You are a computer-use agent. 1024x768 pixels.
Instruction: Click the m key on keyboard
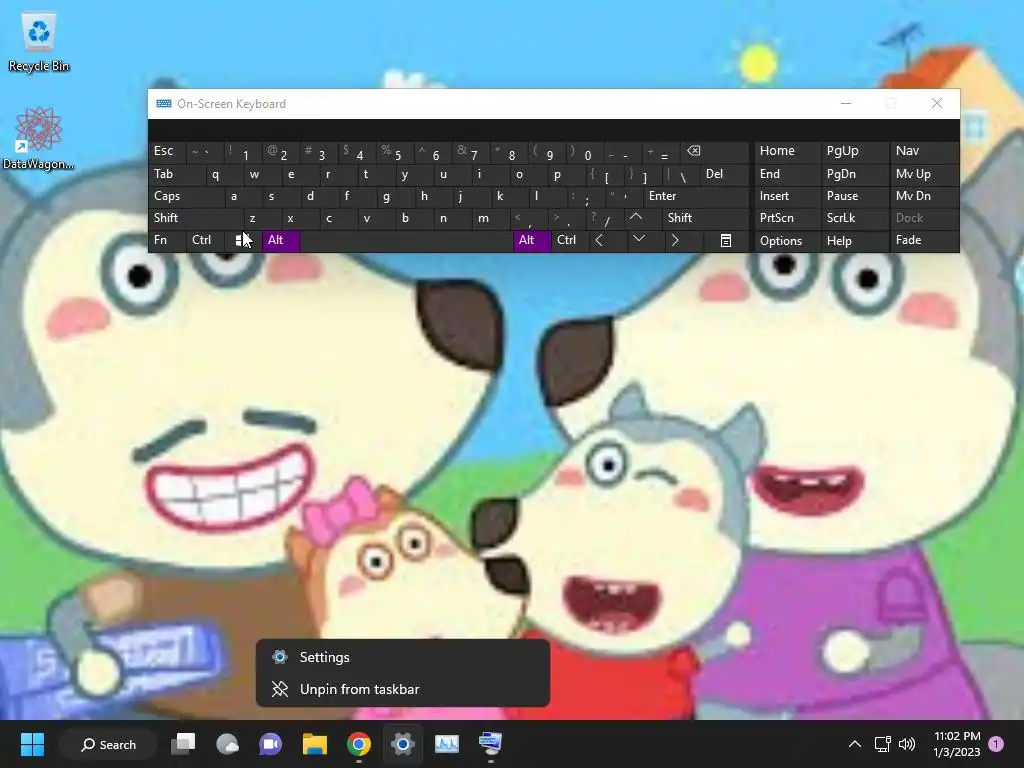(490, 218)
